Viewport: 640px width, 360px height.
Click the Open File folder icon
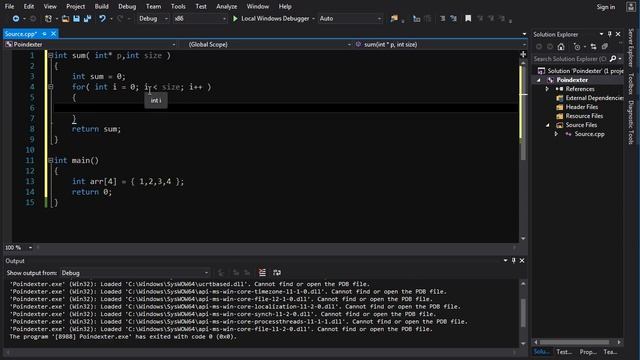65,19
